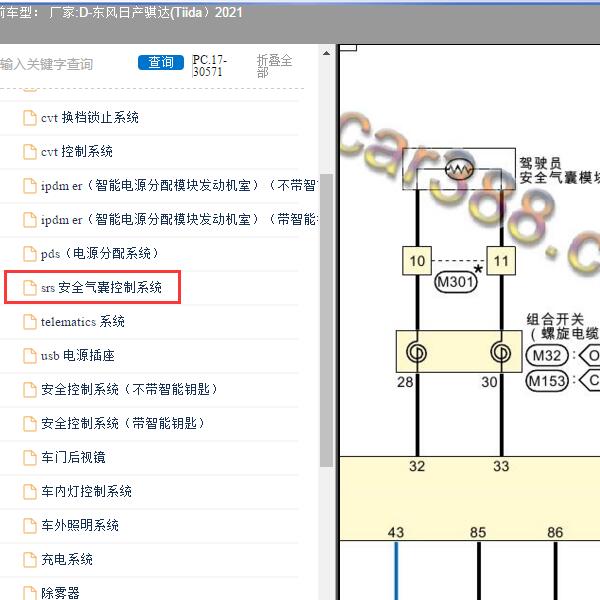This screenshot has height=600, width=600.
Task: Open 车外照明系统 entry
Action: point(80,525)
